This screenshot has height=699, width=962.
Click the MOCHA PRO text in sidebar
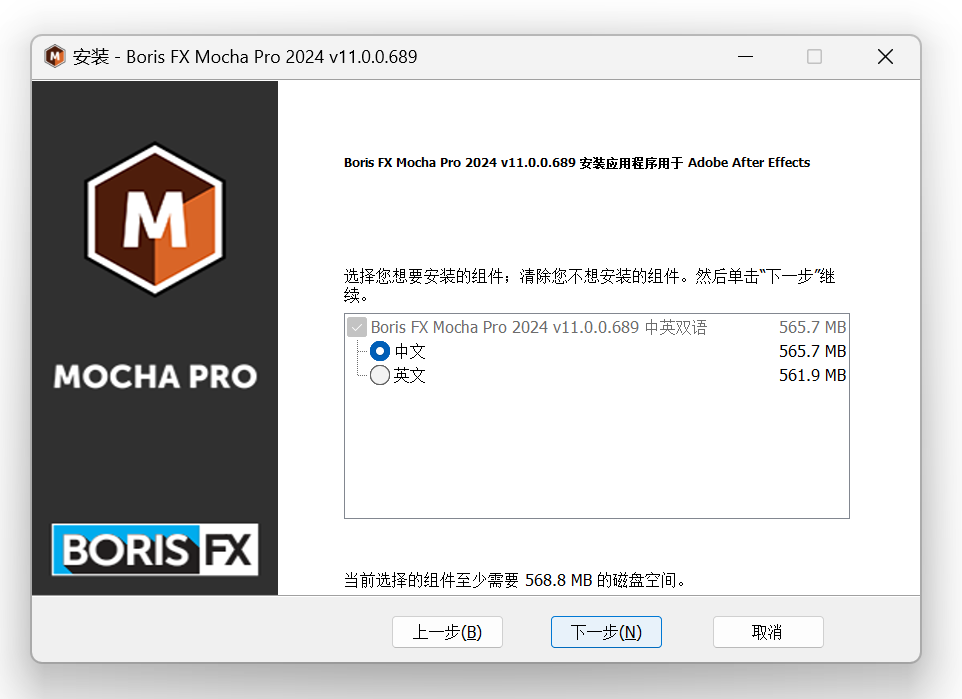coord(155,376)
